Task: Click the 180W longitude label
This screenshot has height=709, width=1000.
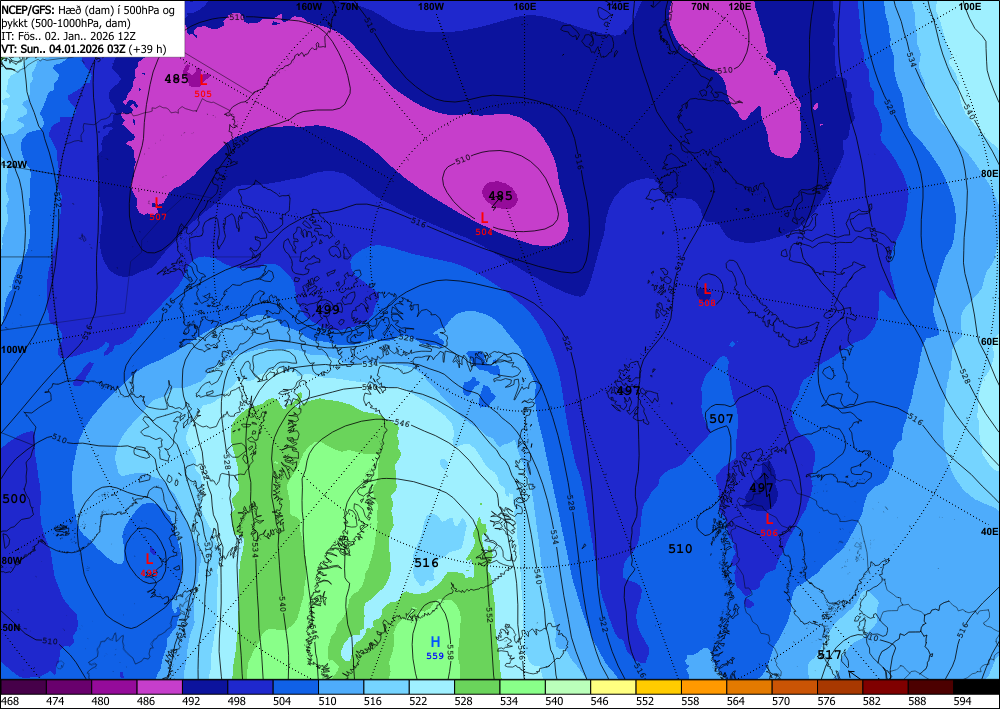Action: point(430,6)
